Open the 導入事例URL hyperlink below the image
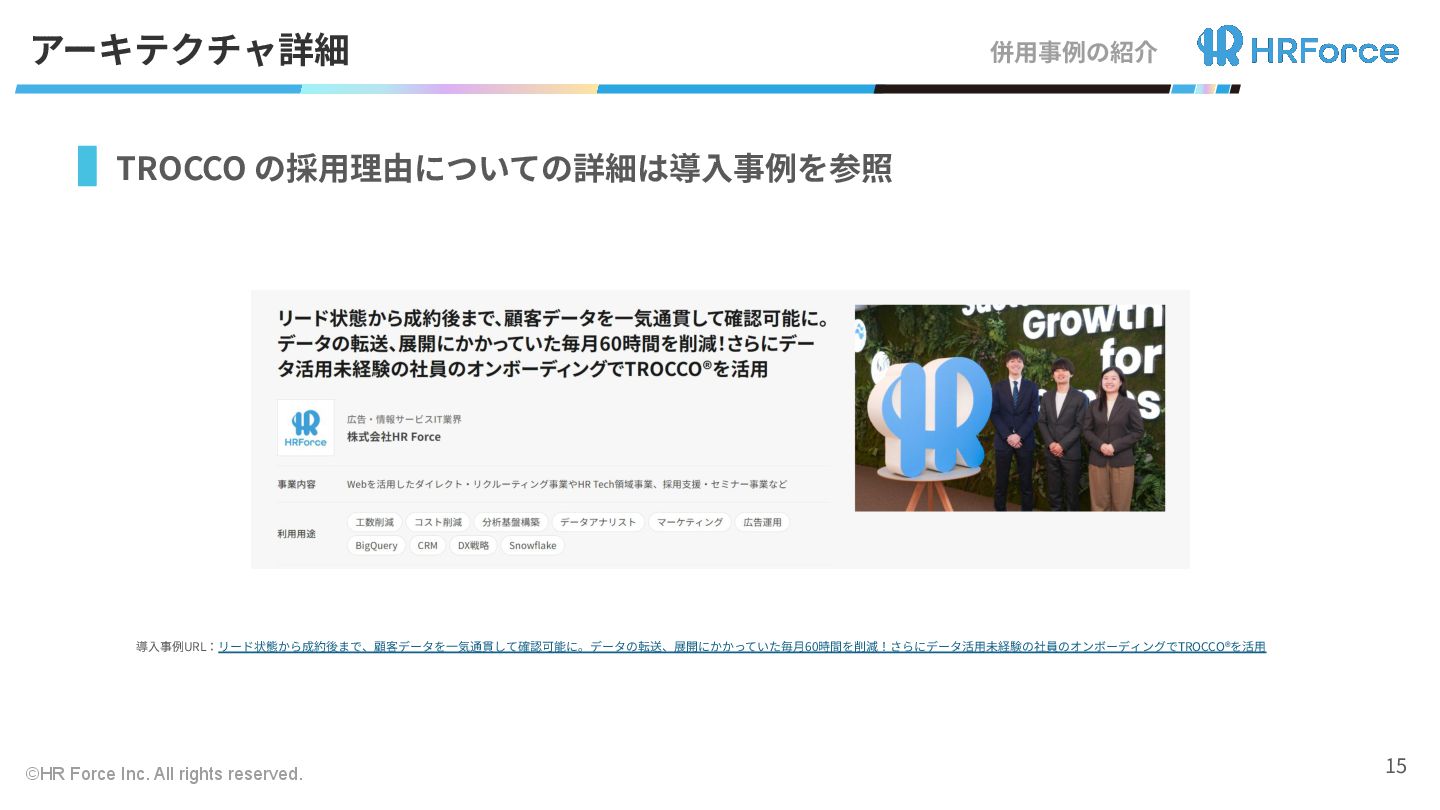Image resolution: width=1440 pixels, height=810 pixels. click(742, 647)
